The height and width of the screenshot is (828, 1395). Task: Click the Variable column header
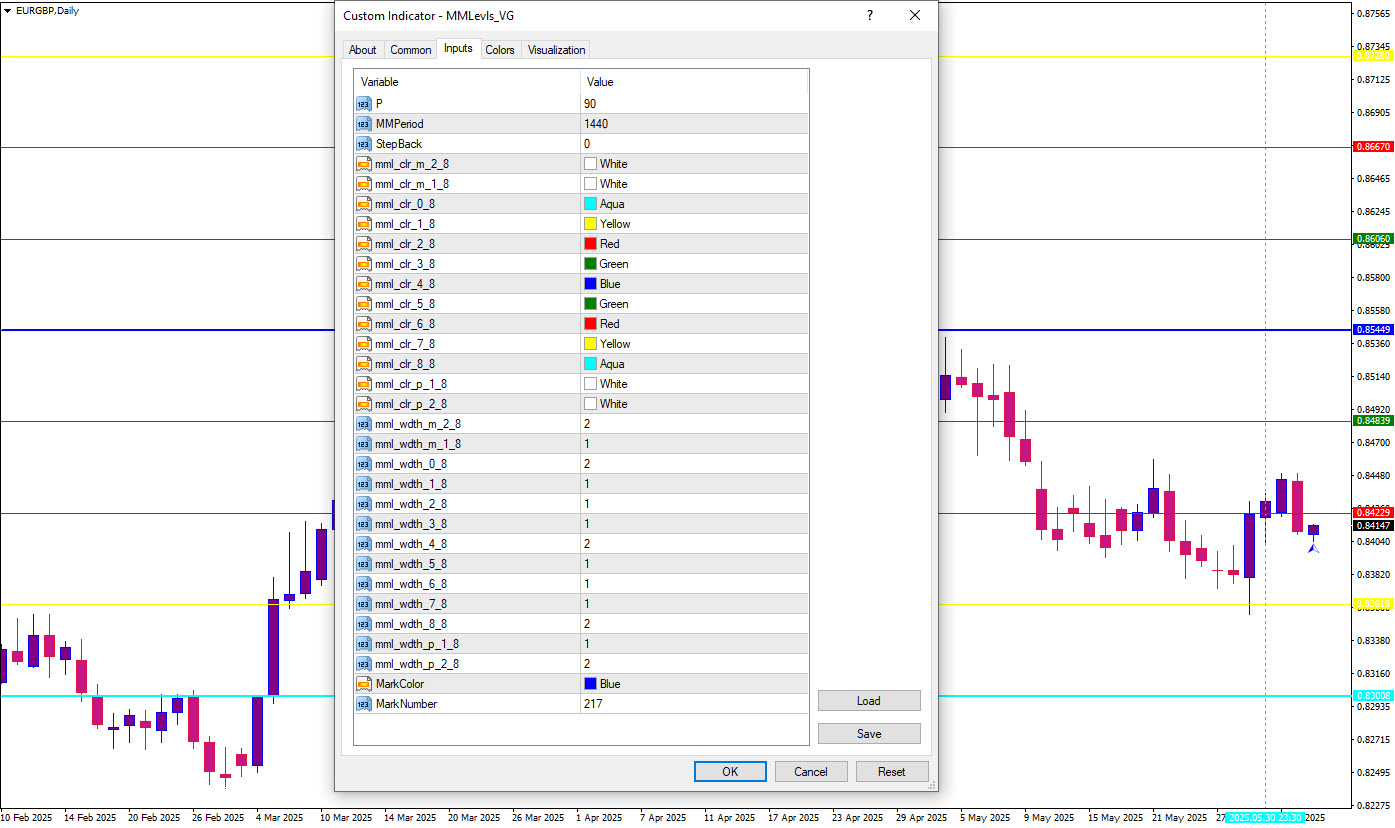coord(467,82)
